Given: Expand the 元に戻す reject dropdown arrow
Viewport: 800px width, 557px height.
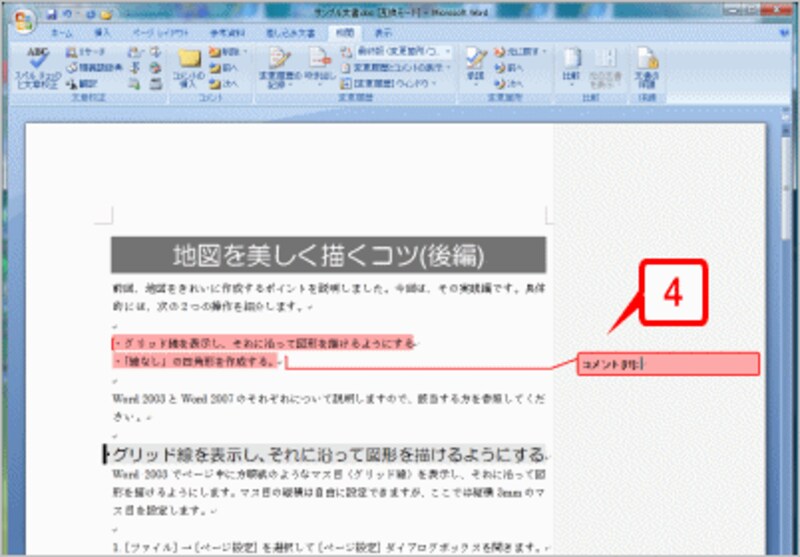Looking at the screenshot, I should (544, 52).
